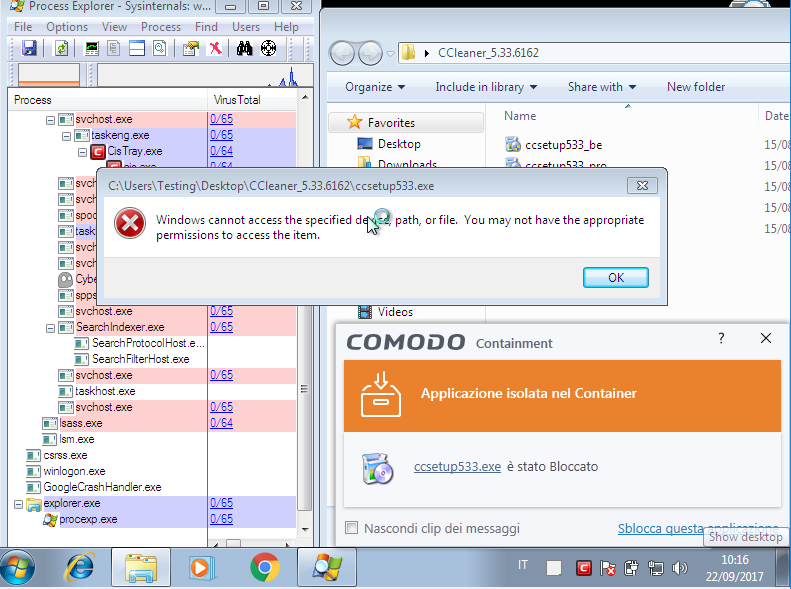Select the SearchFilterHost.exe process
This screenshot has width=791, height=589.
pyautogui.click(x=152, y=359)
